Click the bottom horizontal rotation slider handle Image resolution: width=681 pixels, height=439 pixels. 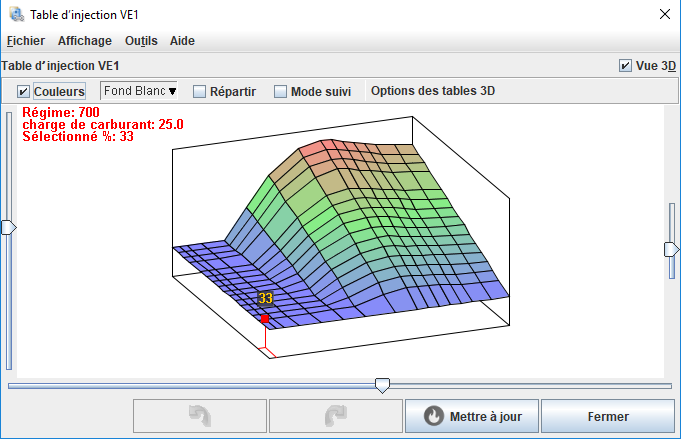pos(381,385)
